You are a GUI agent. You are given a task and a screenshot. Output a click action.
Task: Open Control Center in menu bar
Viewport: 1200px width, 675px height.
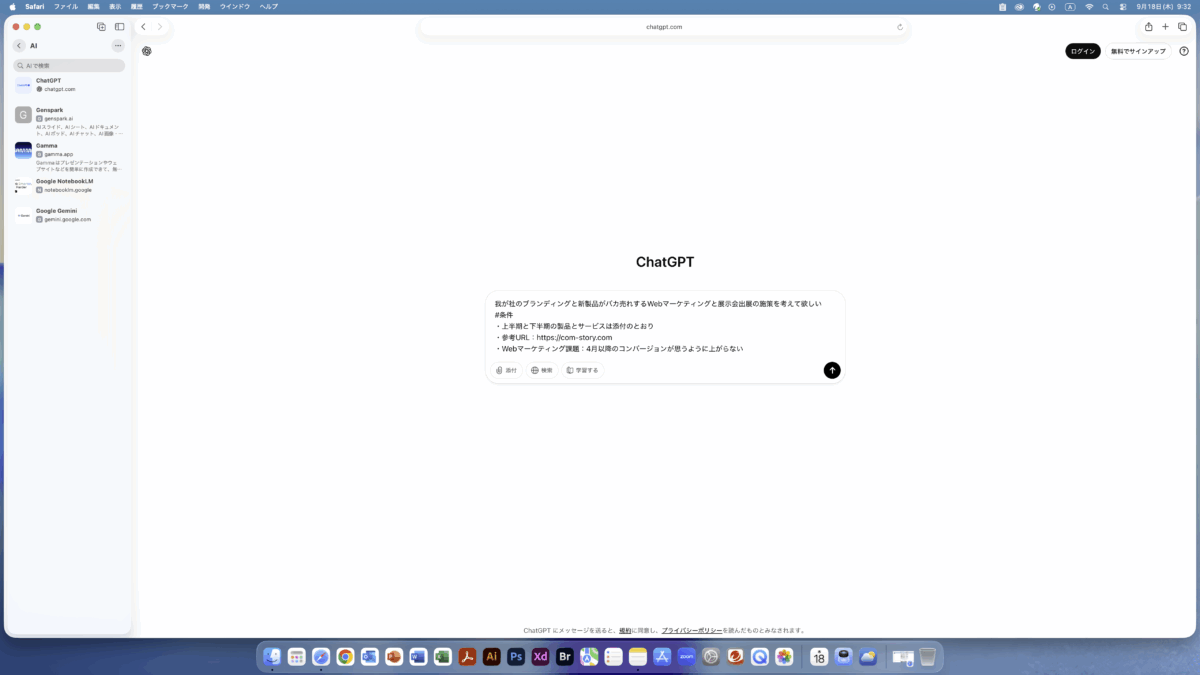click(x=1123, y=6)
